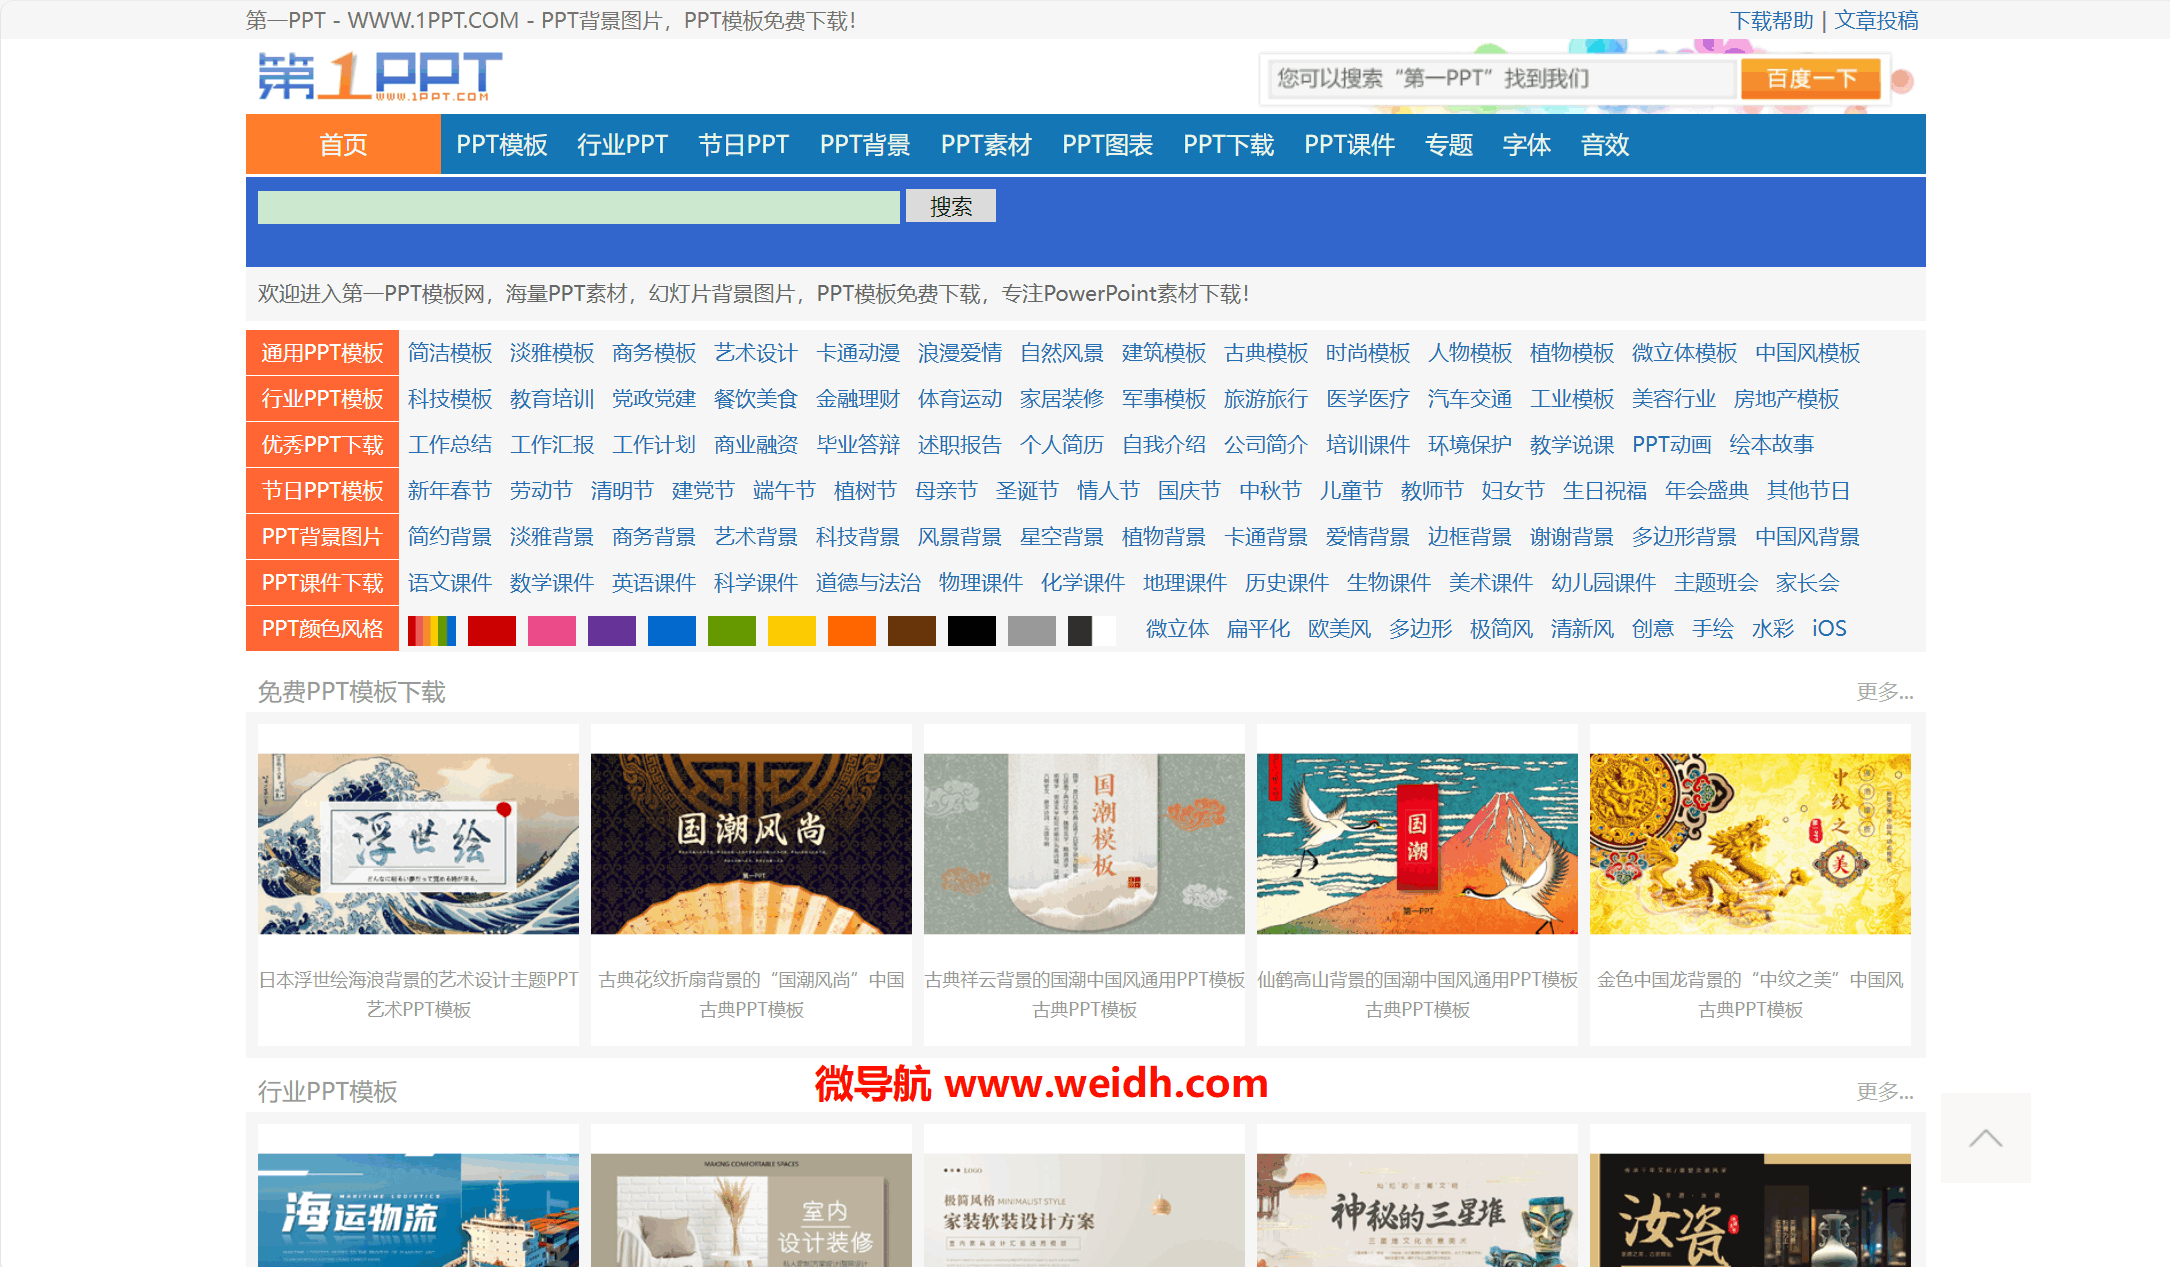Select the black color swatch
Viewport: 2170px width, 1267px height.
tap(972, 630)
